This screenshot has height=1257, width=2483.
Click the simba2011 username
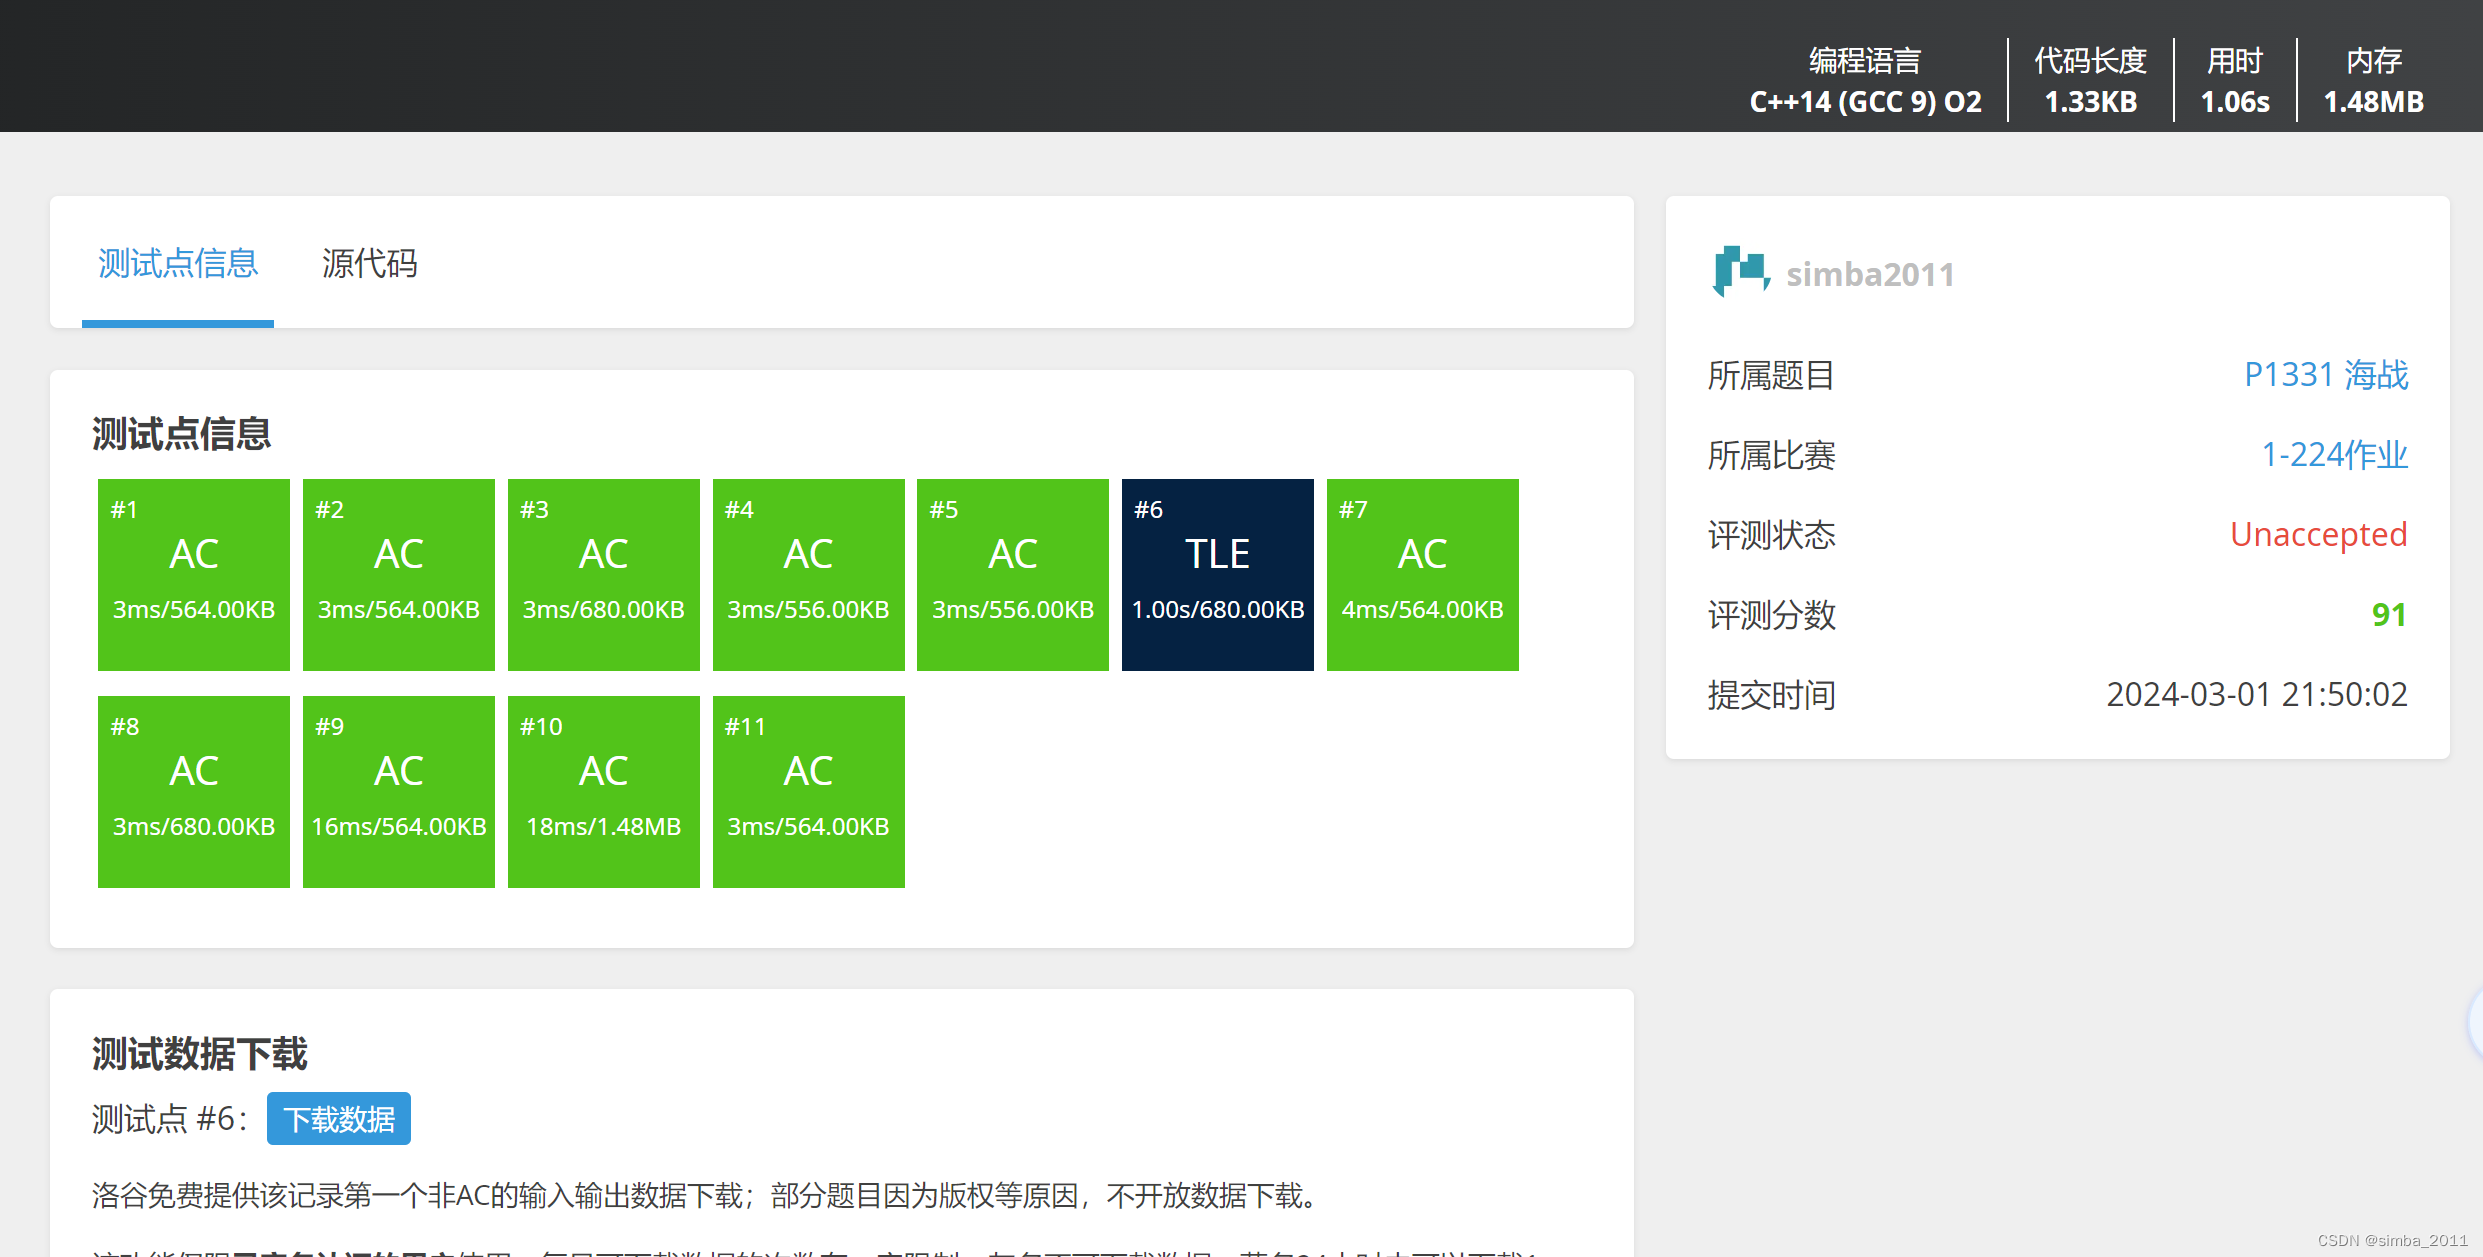[x=1870, y=274]
